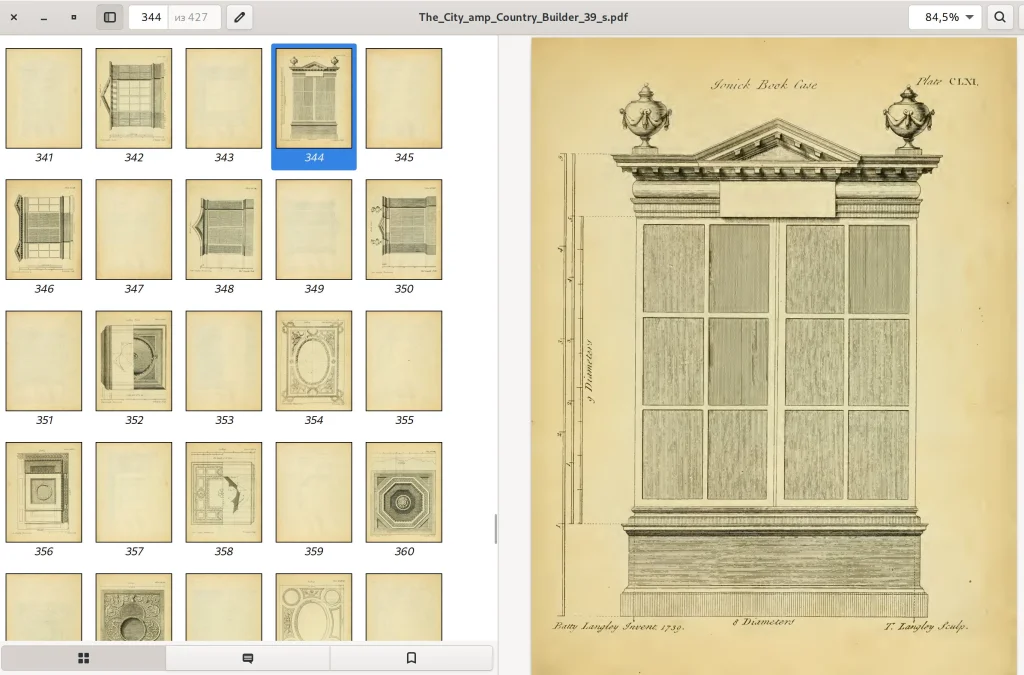Viewport: 1024px width, 675px height.
Task: Select page 358 thumbnail
Action: point(224,492)
